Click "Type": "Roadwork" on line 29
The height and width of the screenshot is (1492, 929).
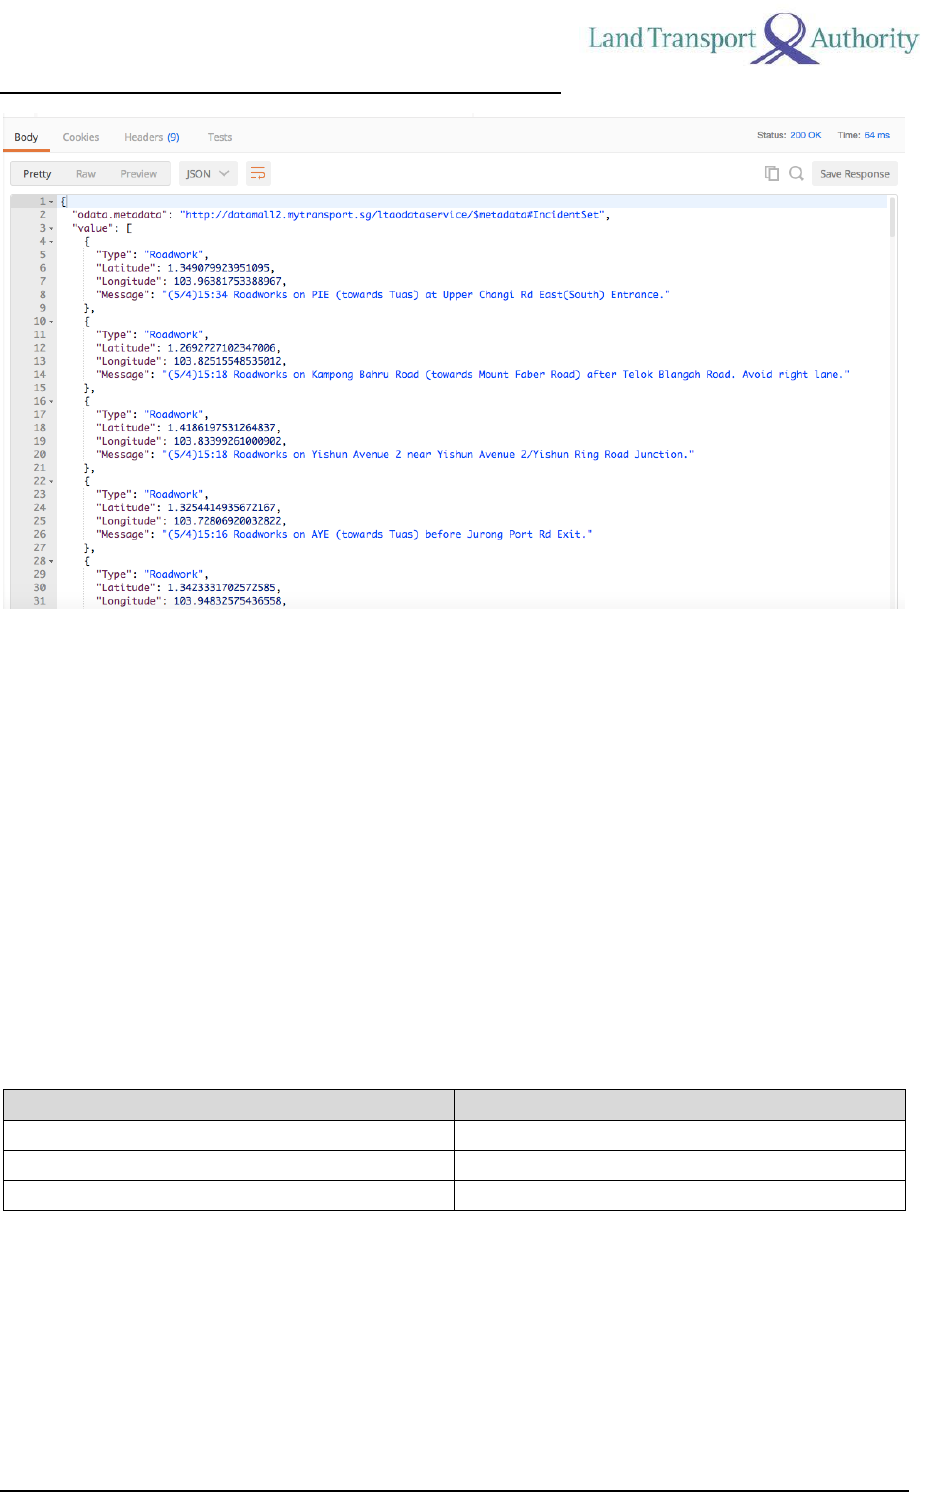tap(152, 575)
